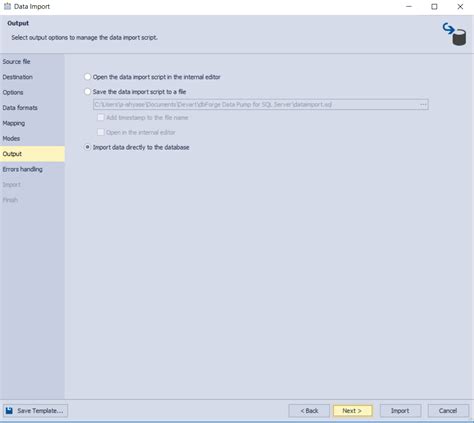474x423 pixels.
Task: Check Open in the internal editor
Action: click(100, 132)
